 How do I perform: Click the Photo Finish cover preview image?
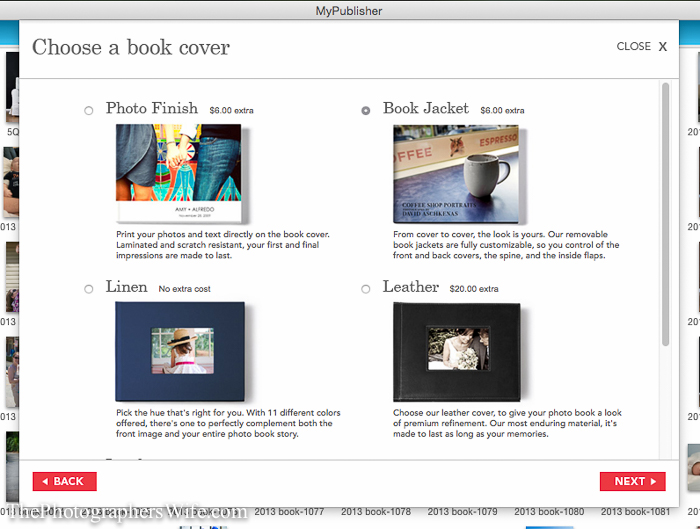tap(180, 174)
